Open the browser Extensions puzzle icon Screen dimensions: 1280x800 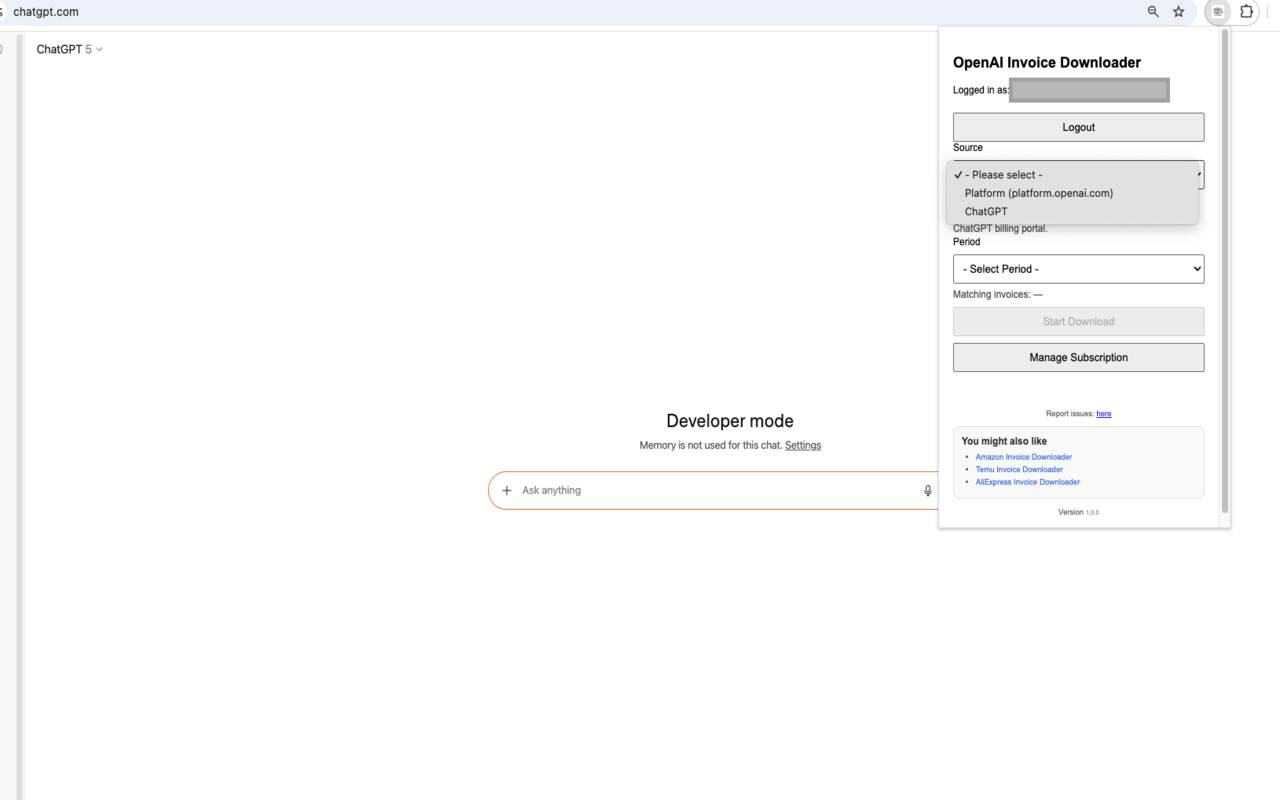point(1247,12)
